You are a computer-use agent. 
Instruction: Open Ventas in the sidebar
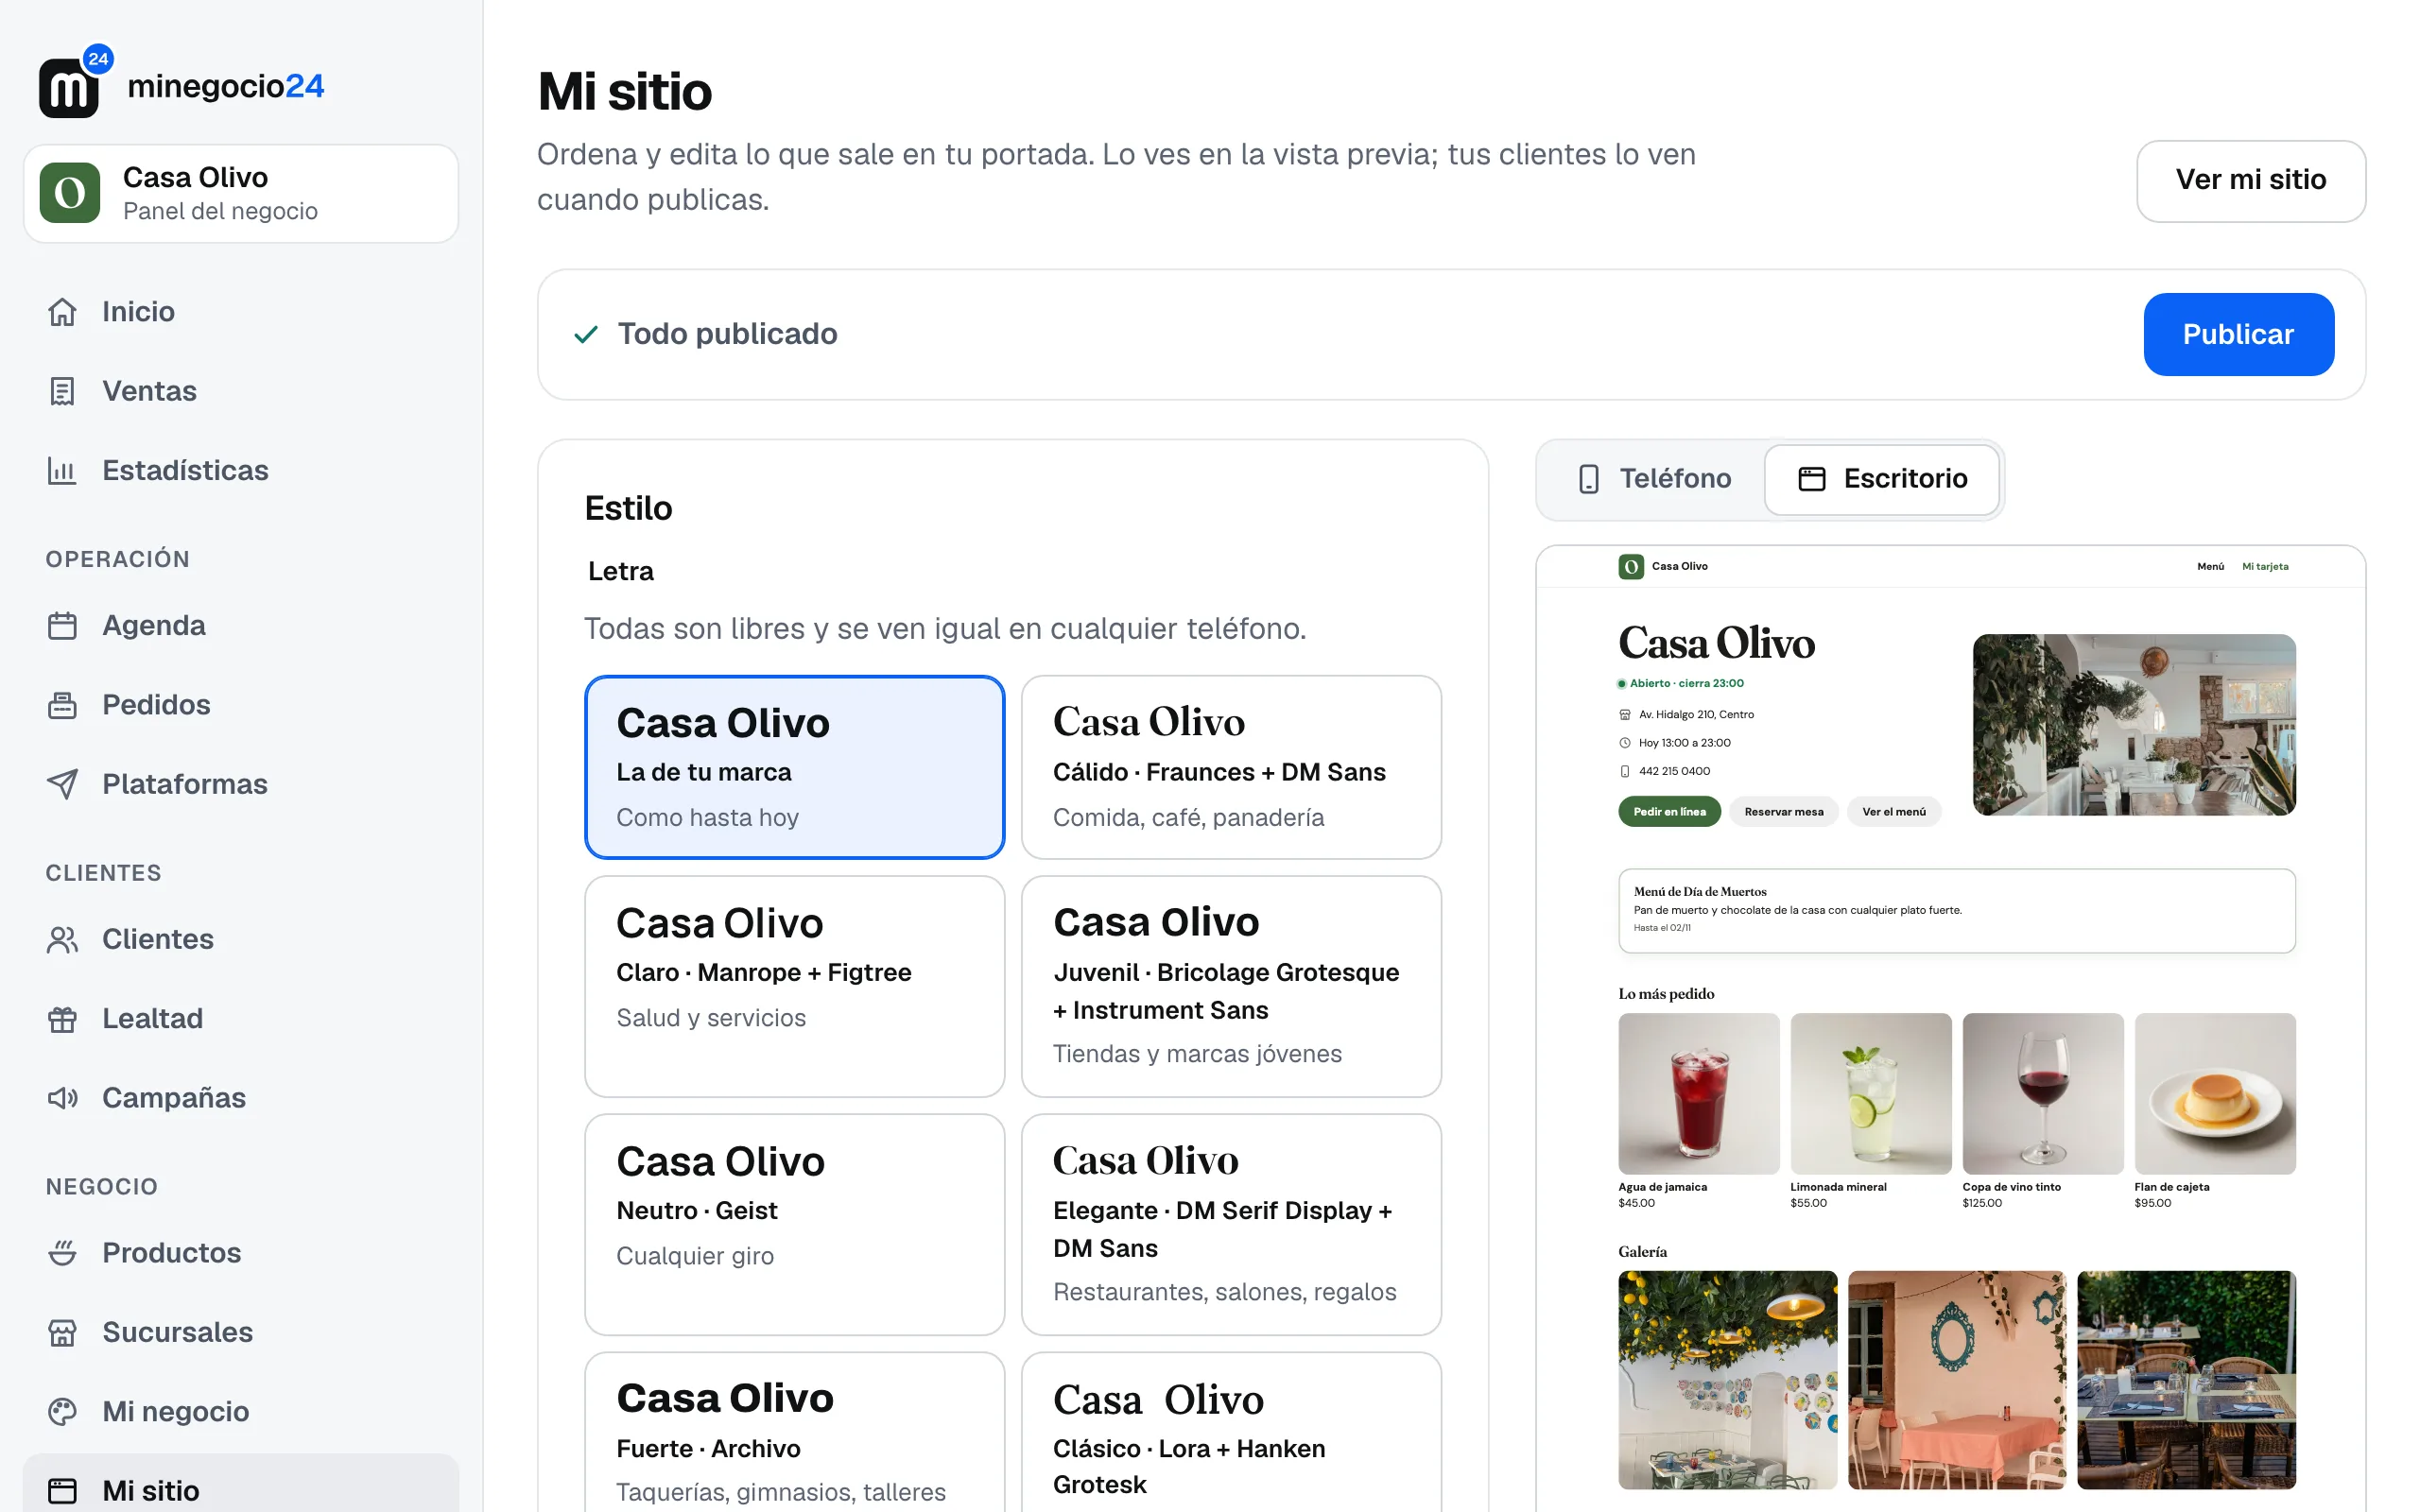[x=241, y=391]
